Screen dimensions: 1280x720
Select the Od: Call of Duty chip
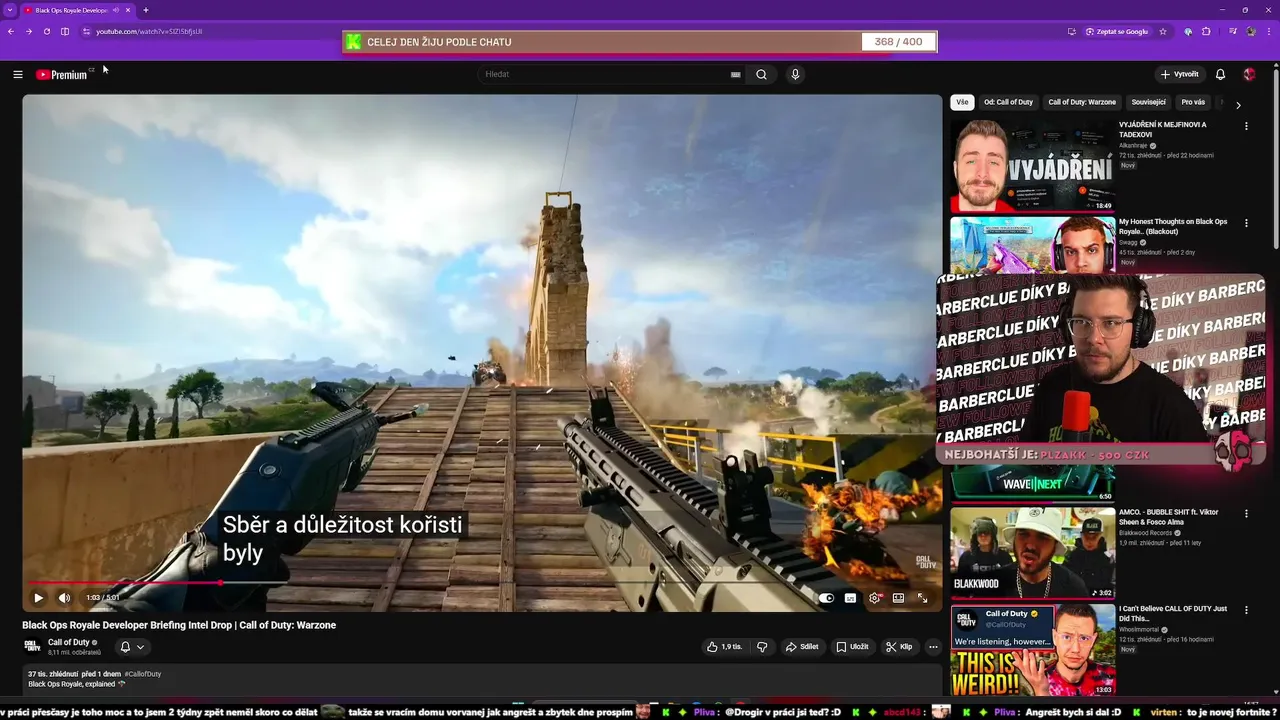tap(1008, 102)
